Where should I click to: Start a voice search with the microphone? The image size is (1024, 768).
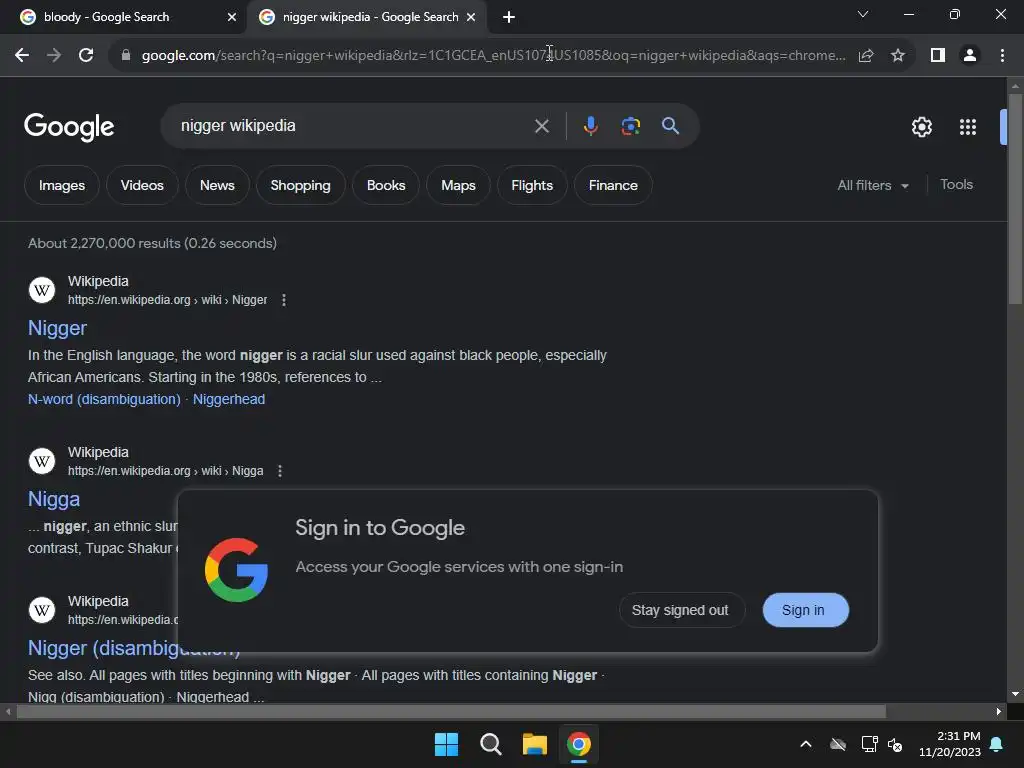point(590,126)
